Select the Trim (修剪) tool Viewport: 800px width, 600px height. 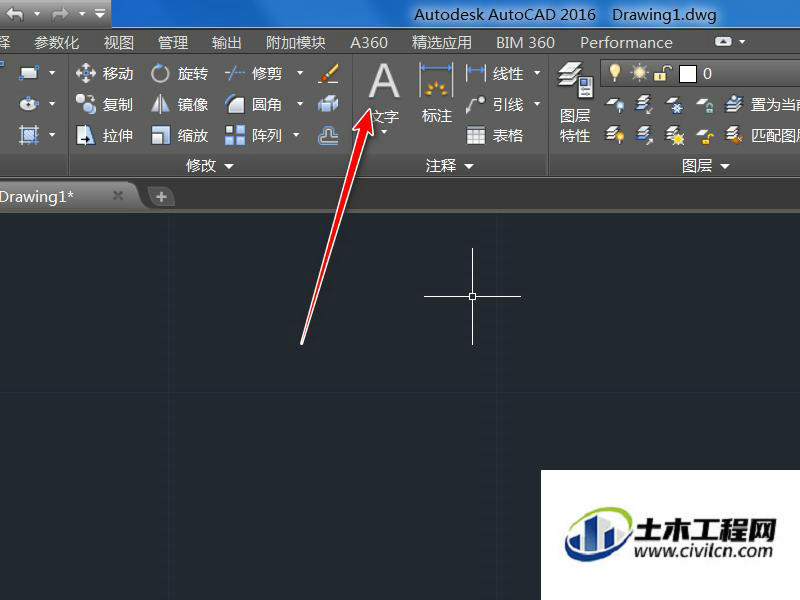(x=254, y=73)
